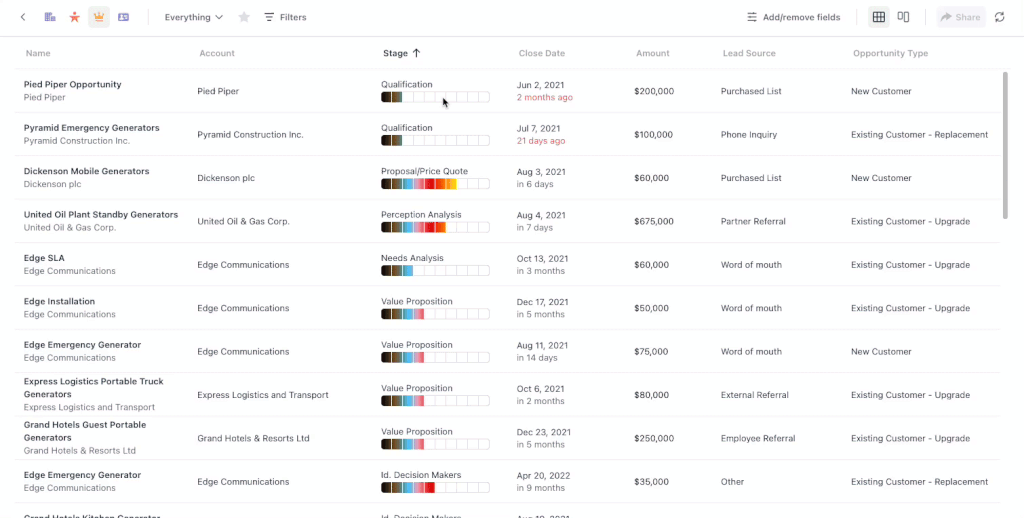The height and width of the screenshot is (518, 1024).
Task: Click the $200,000 amount cell
Action: coord(654,91)
